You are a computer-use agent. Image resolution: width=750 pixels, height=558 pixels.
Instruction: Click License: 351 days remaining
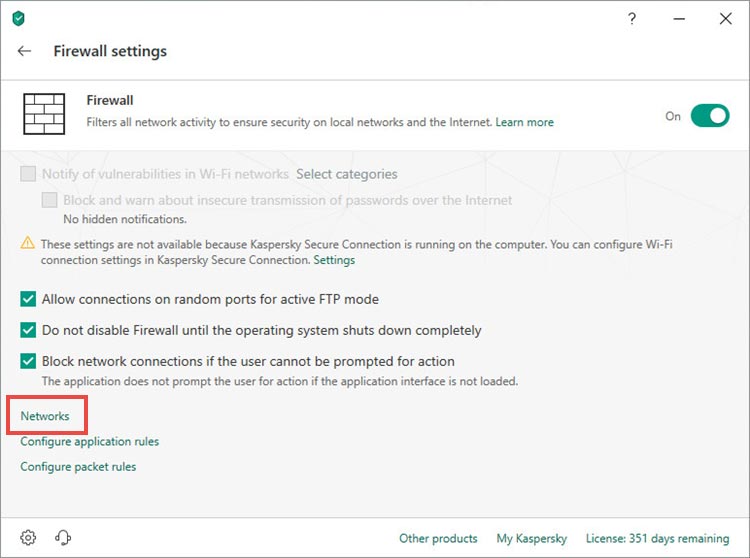(x=657, y=538)
